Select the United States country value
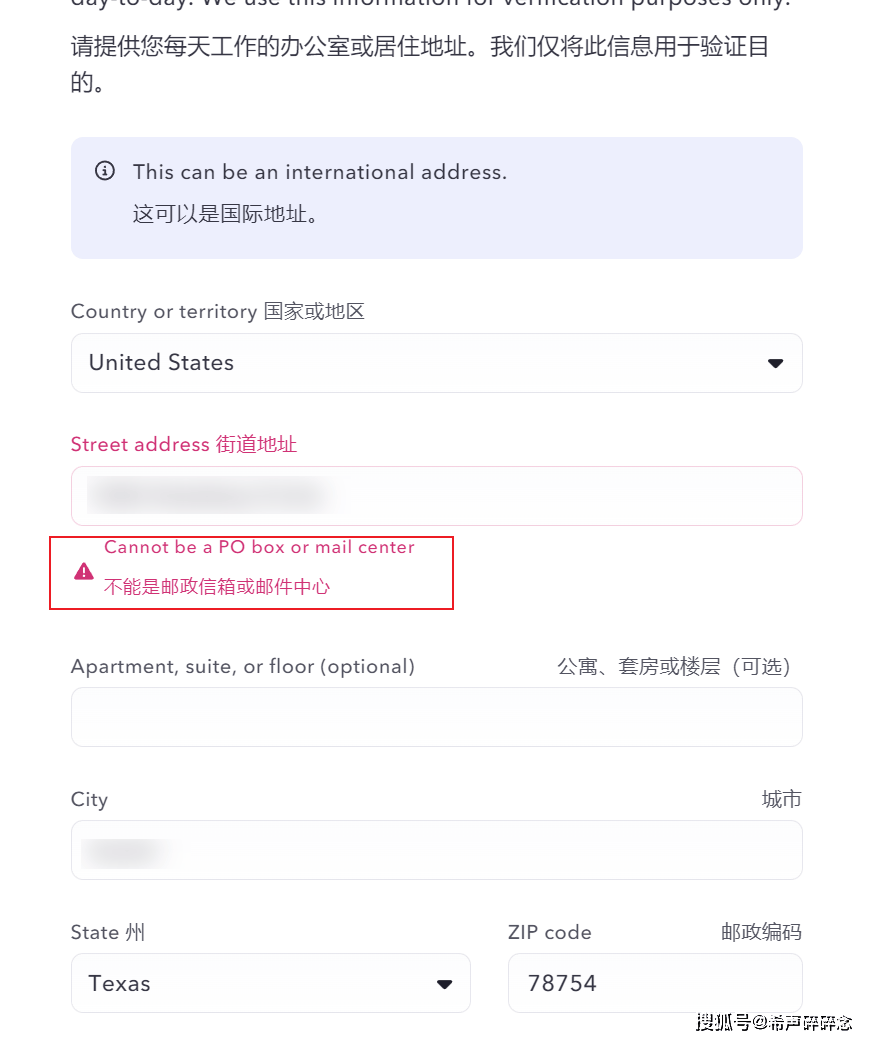This screenshot has height=1041, width=871. click(x=162, y=363)
